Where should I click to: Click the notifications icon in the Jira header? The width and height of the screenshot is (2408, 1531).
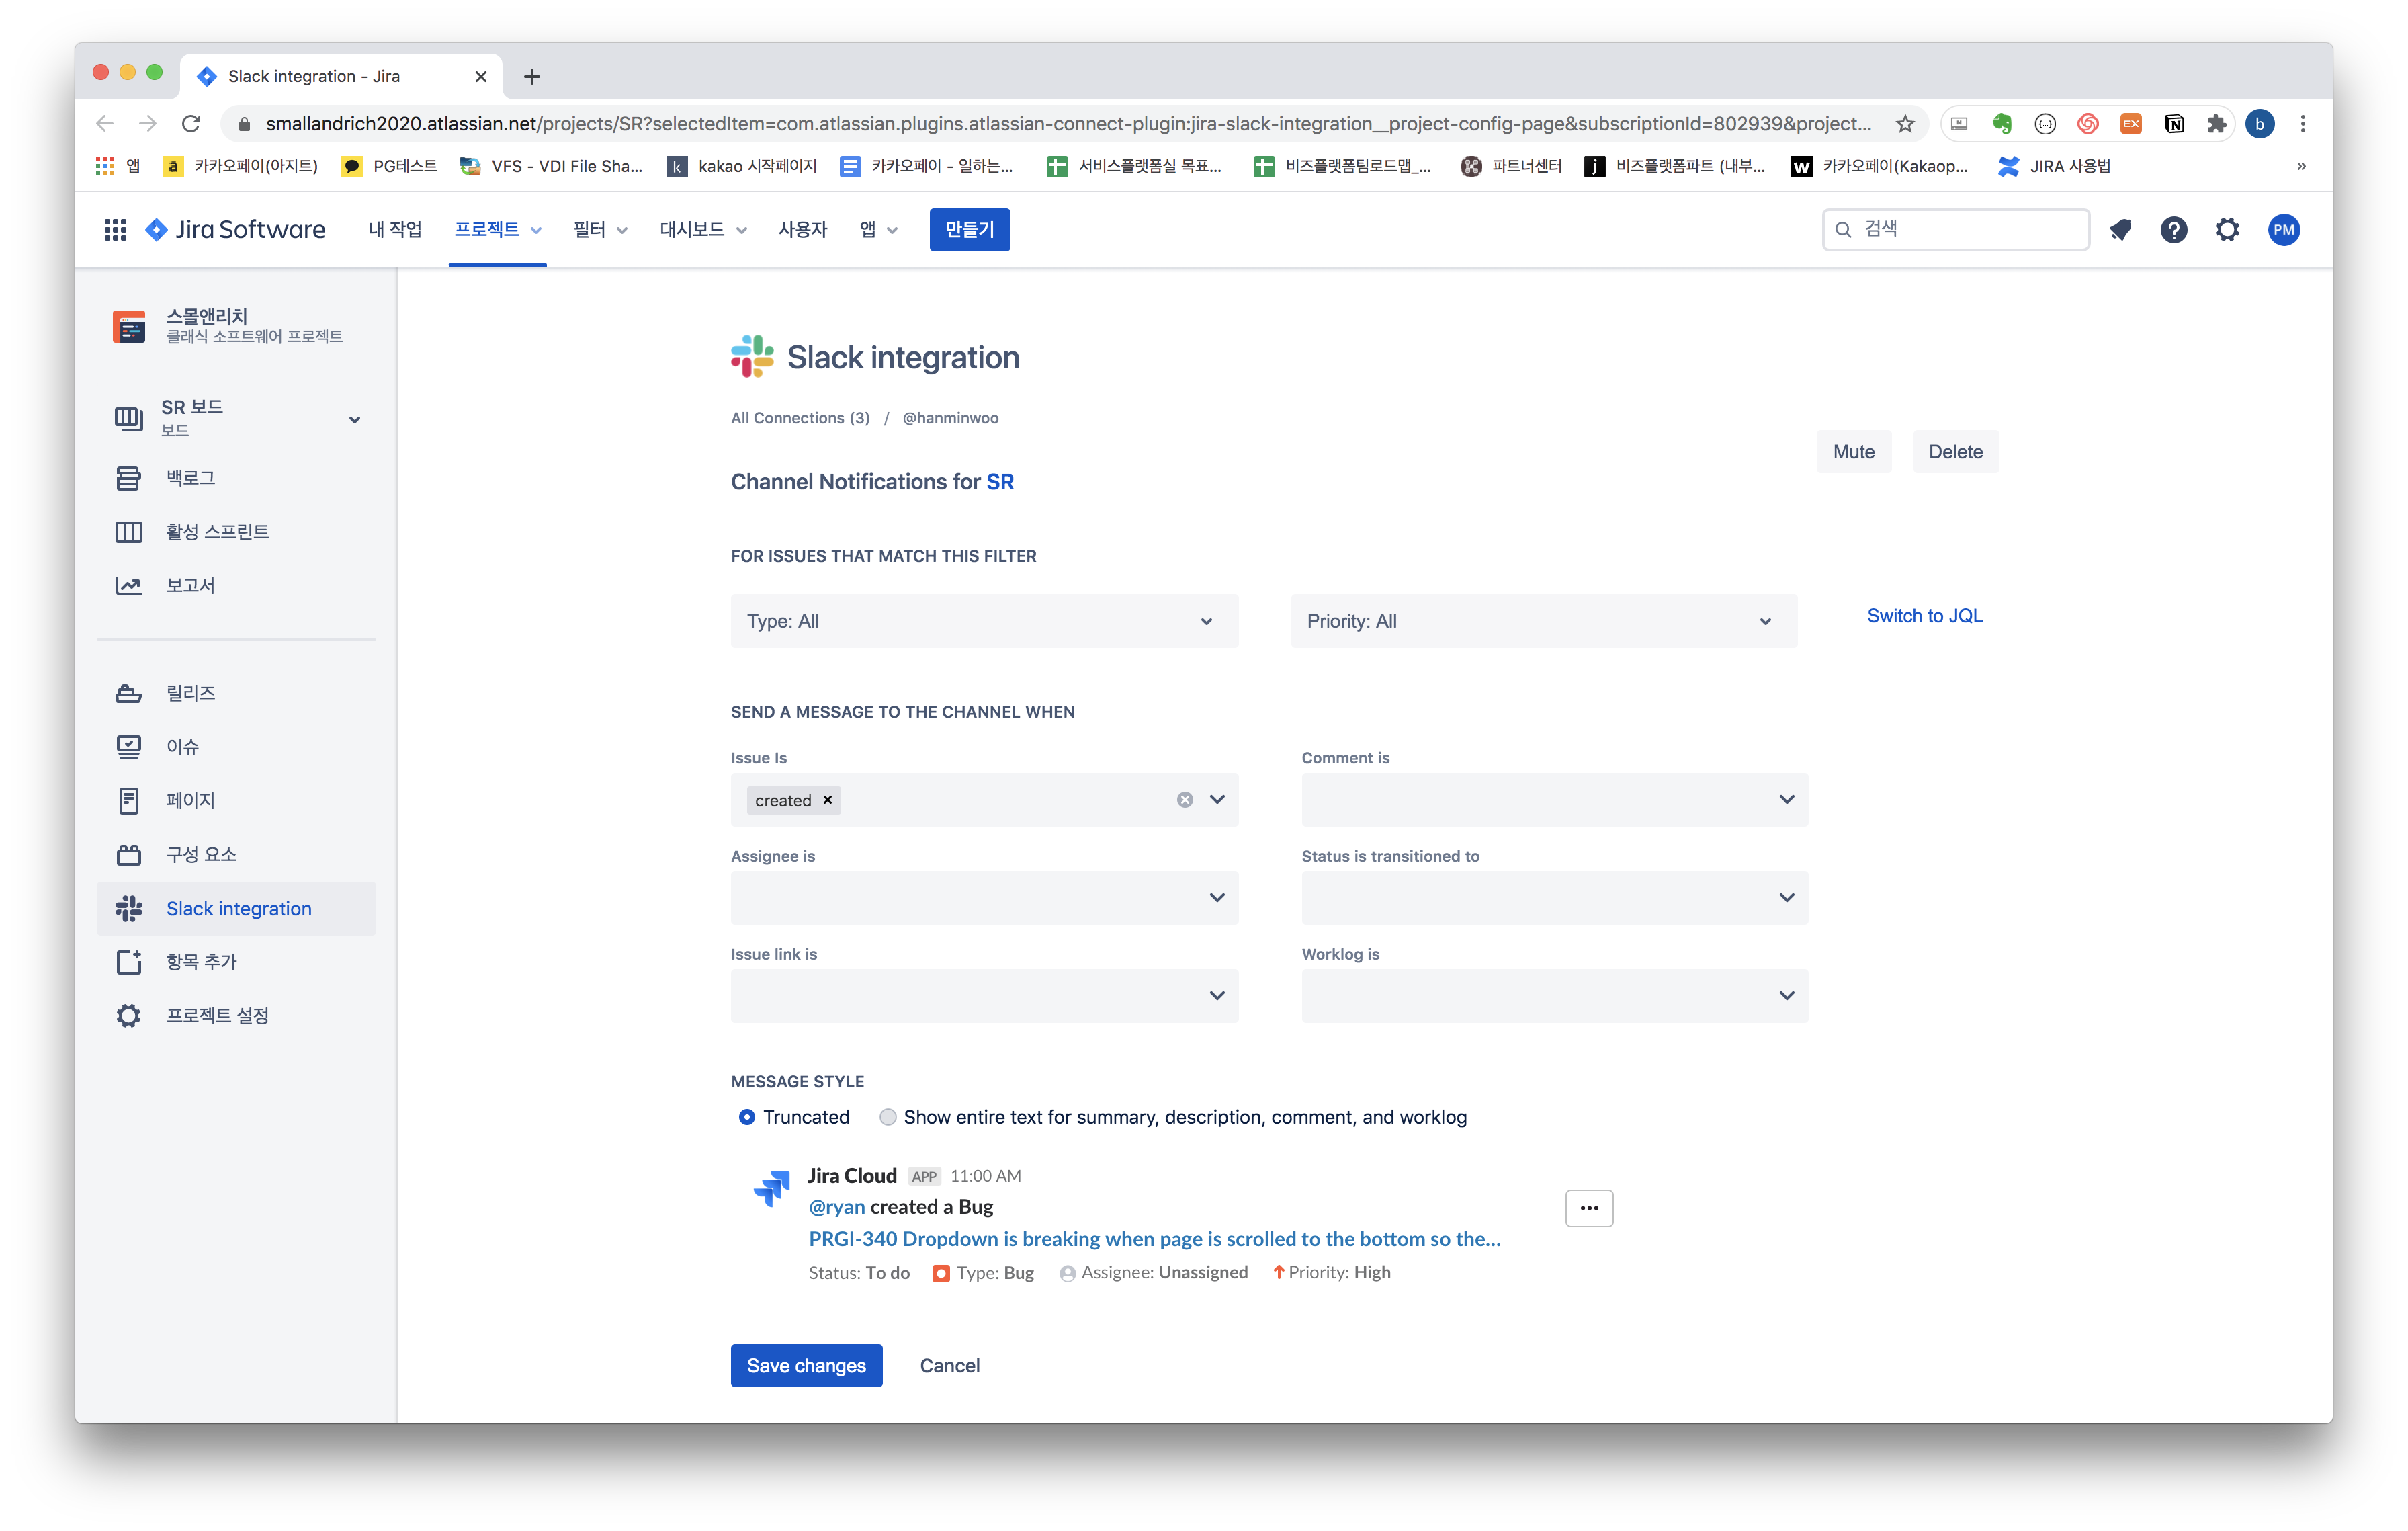2120,230
